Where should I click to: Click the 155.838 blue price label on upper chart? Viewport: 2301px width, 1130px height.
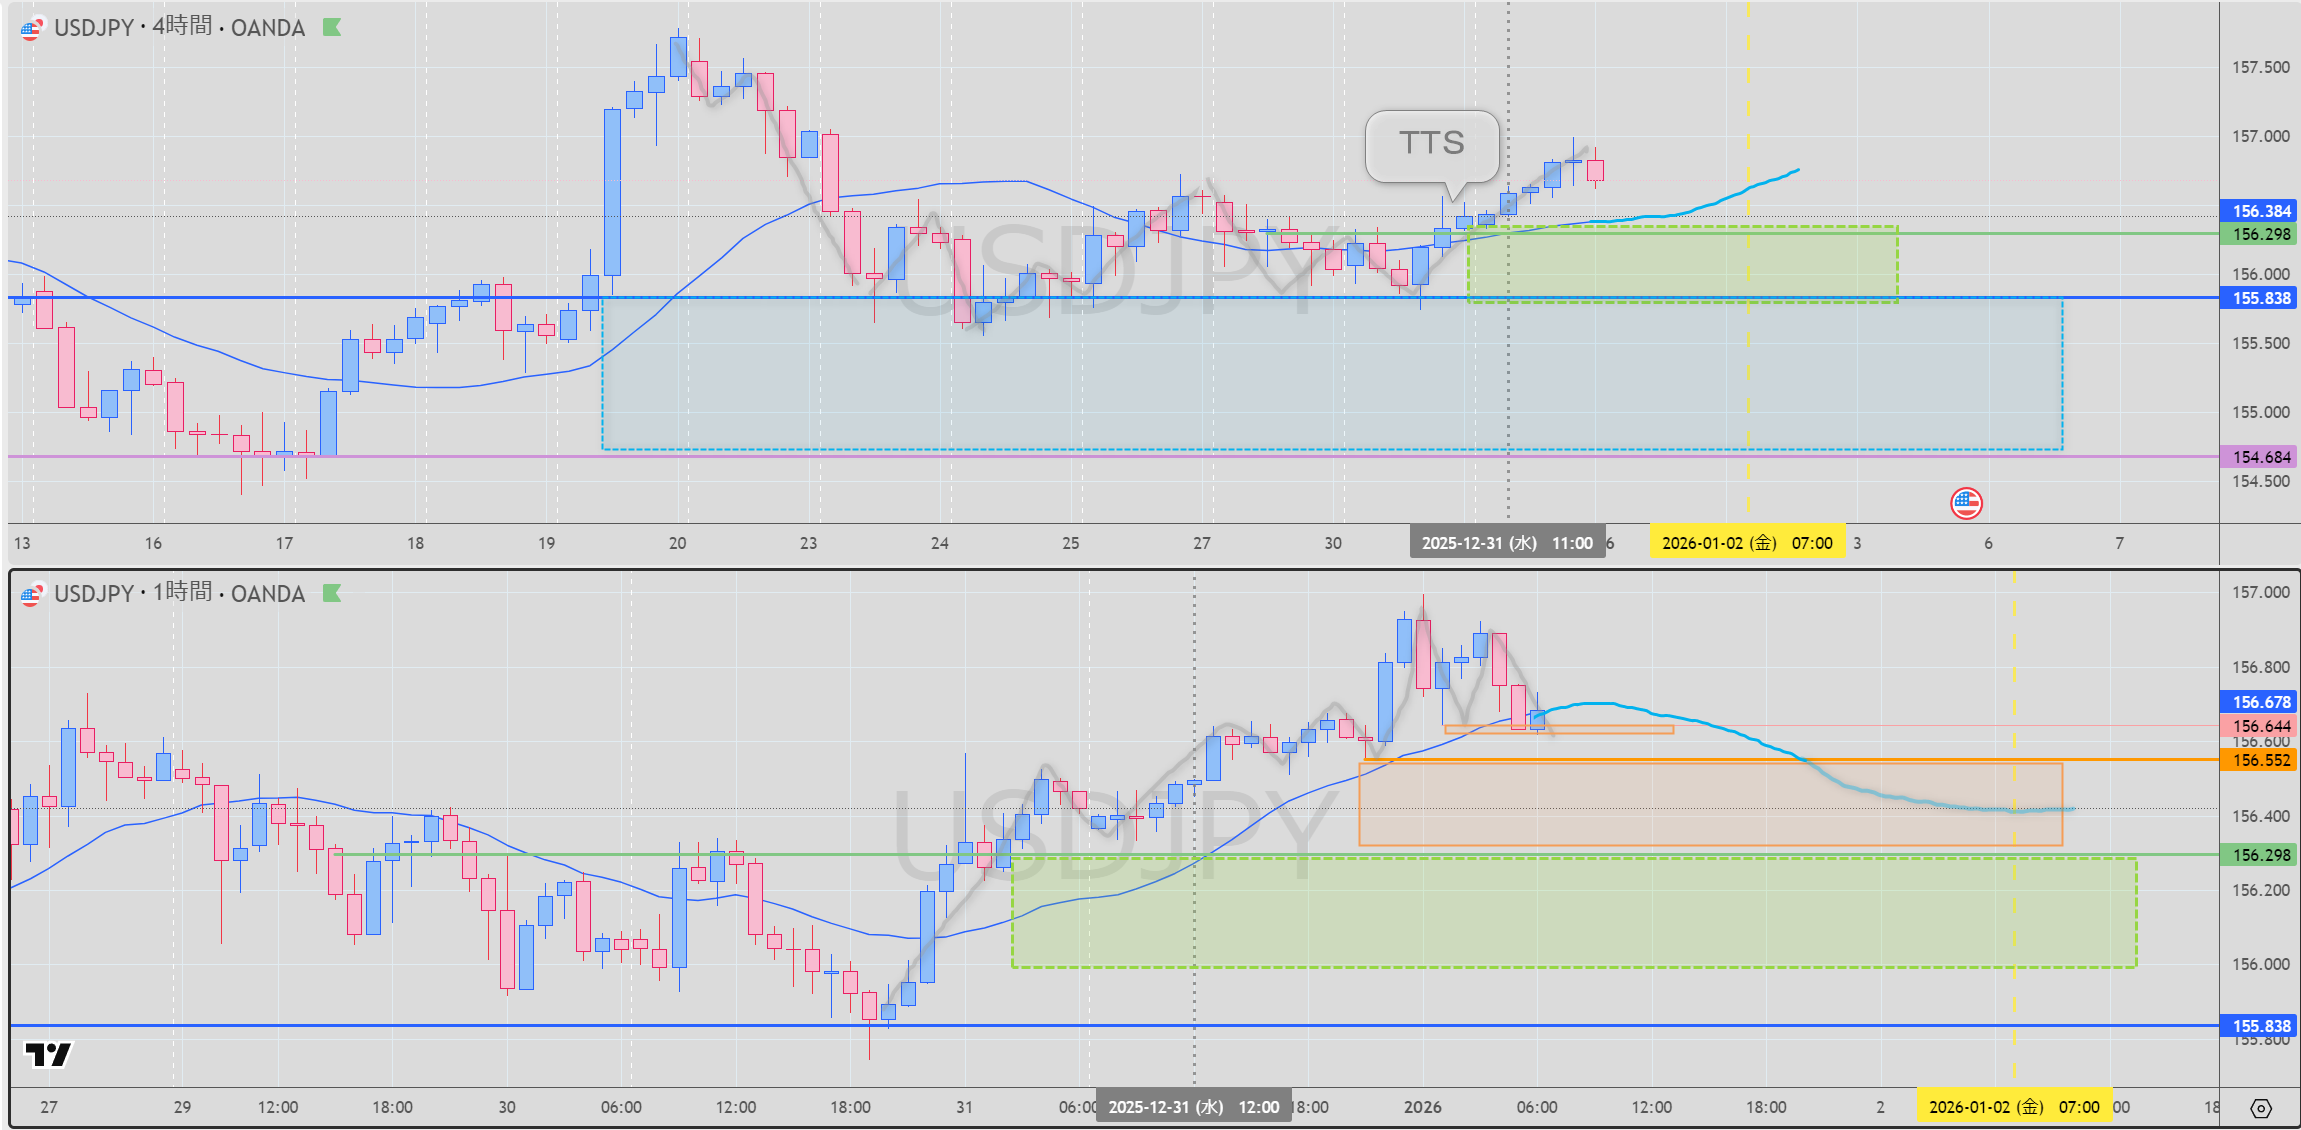tap(2260, 298)
